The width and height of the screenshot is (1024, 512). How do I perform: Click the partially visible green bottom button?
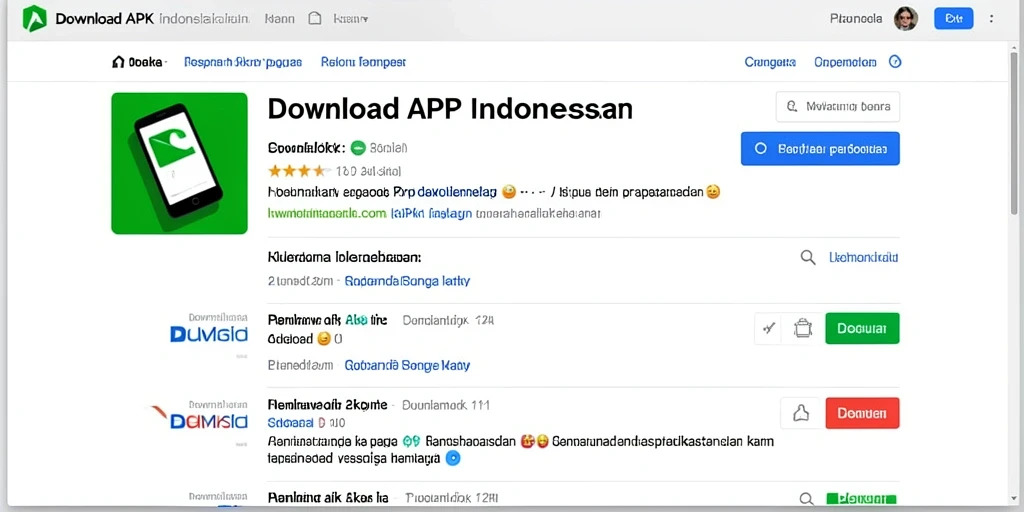[862, 499]
